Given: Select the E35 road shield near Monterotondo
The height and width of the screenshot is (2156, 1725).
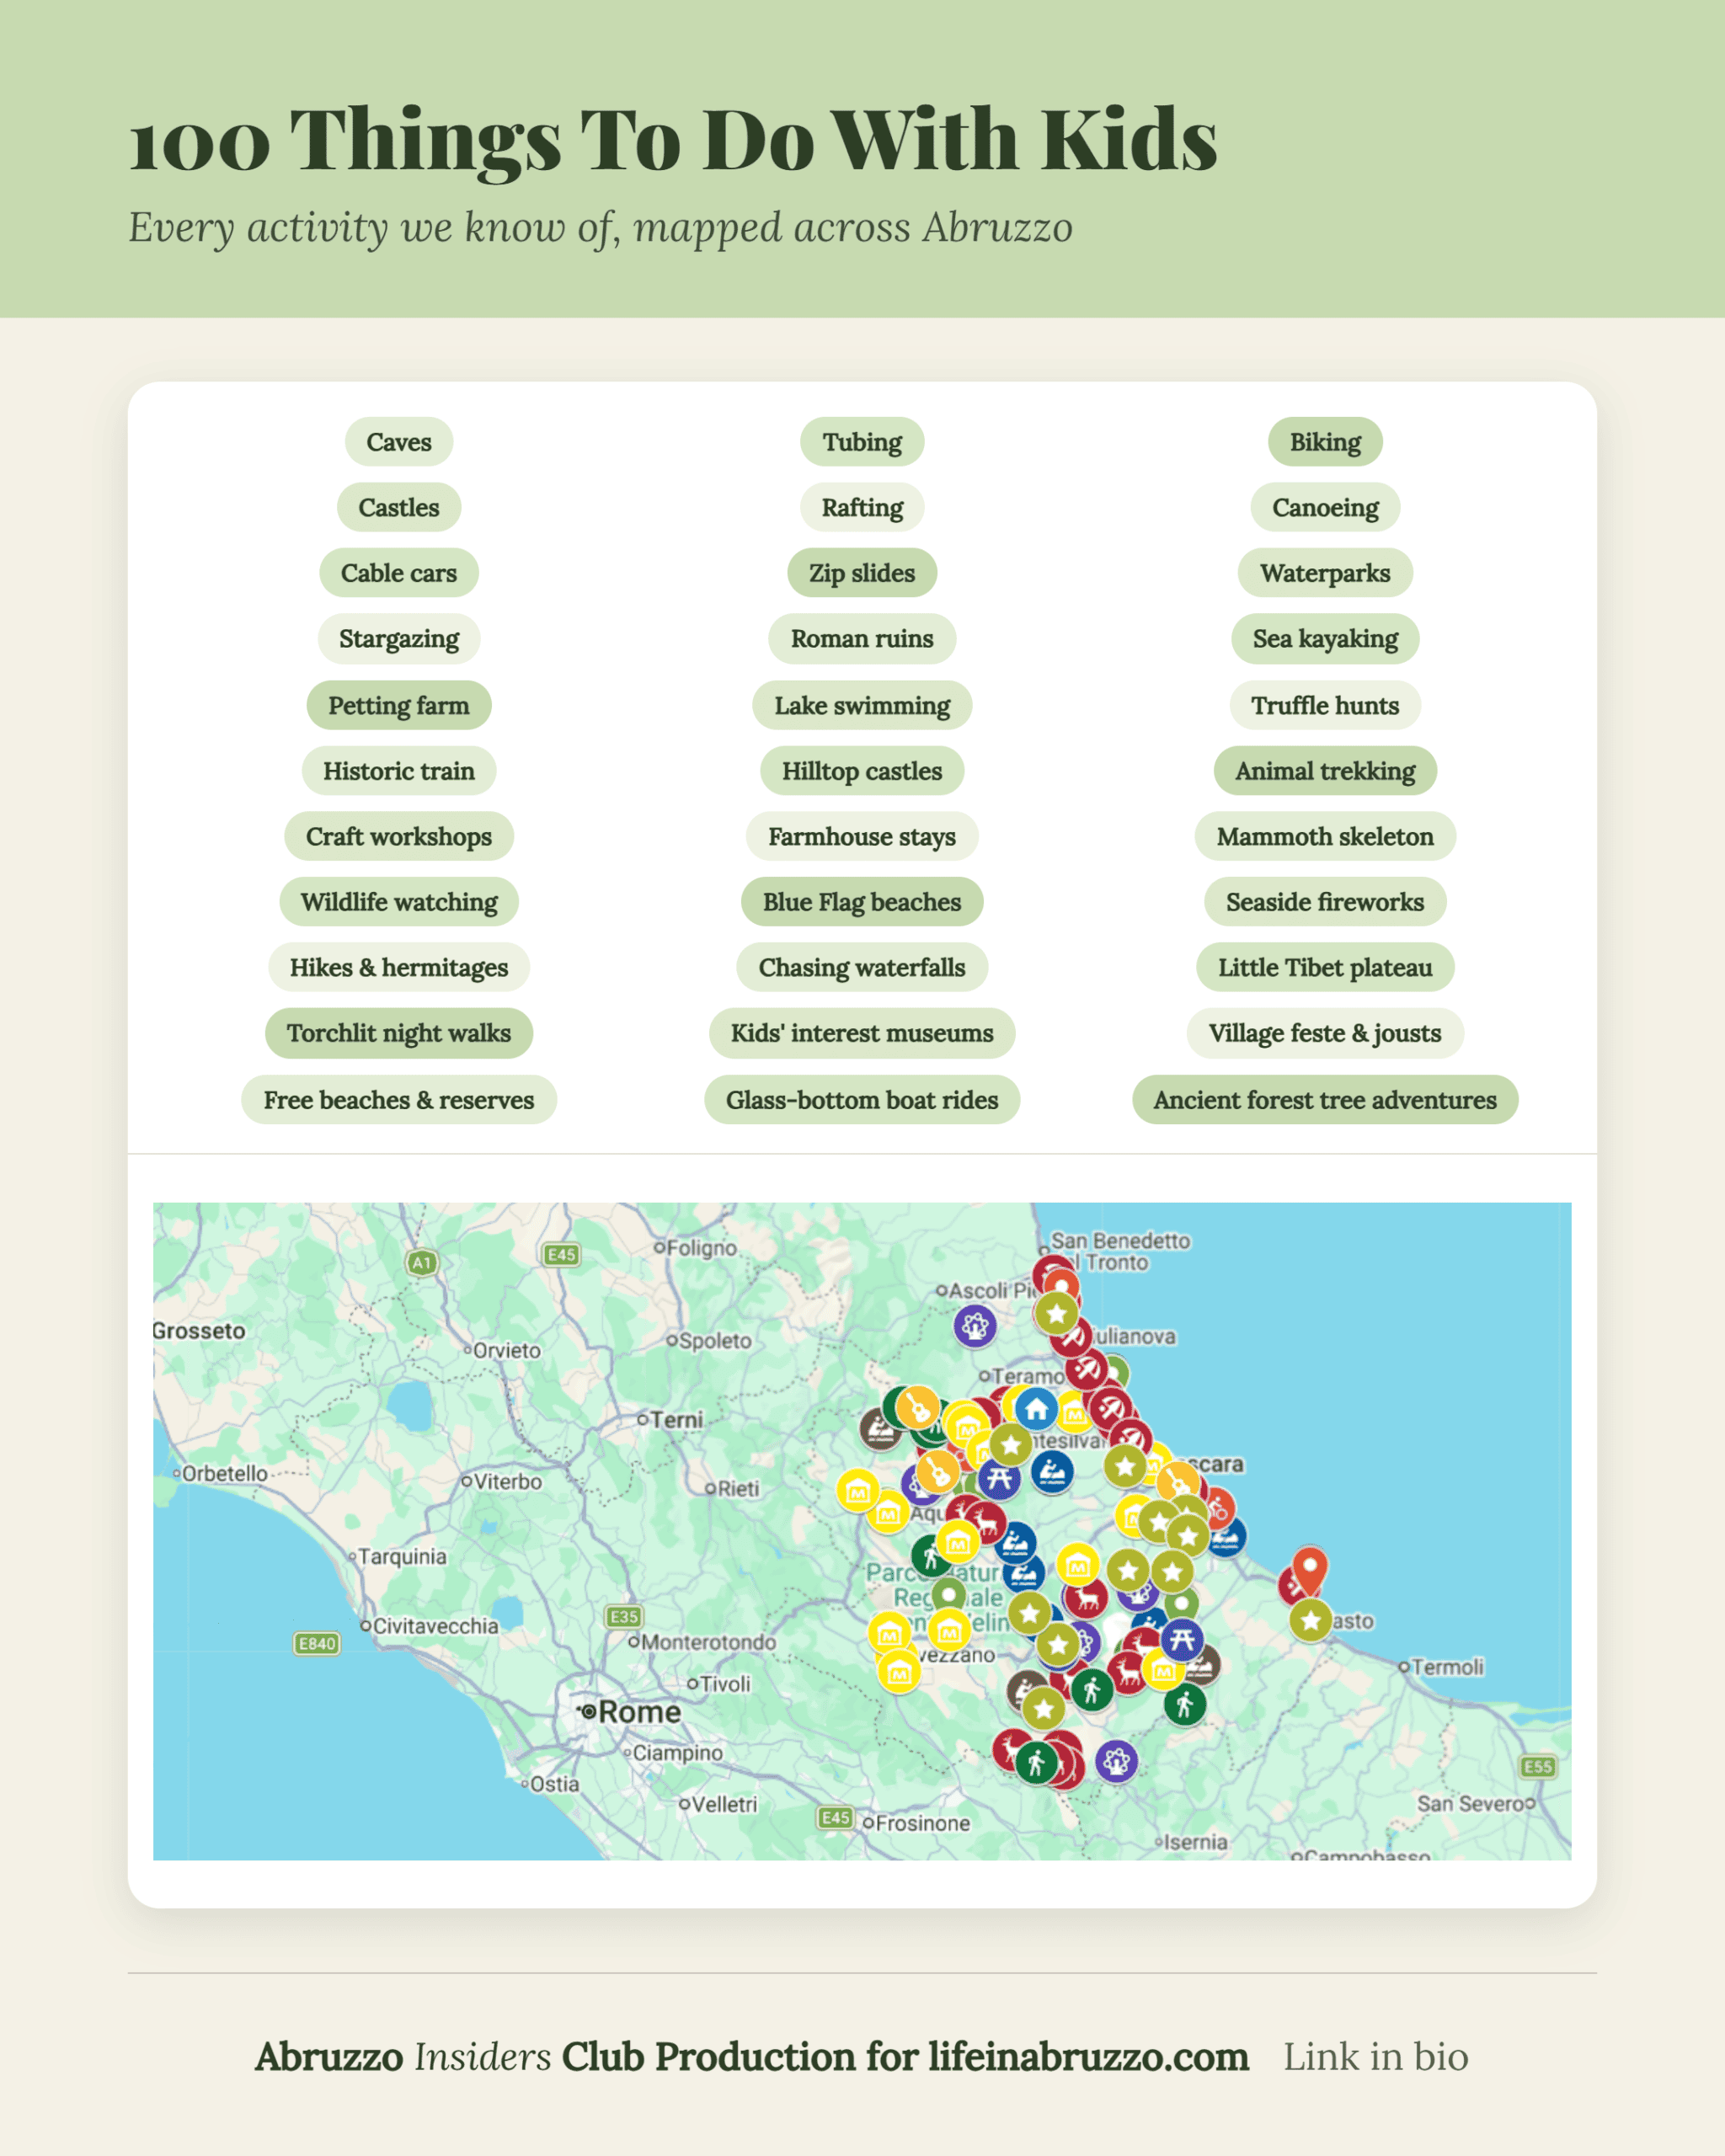Looking at the screenshot, I should [624, 1616].
